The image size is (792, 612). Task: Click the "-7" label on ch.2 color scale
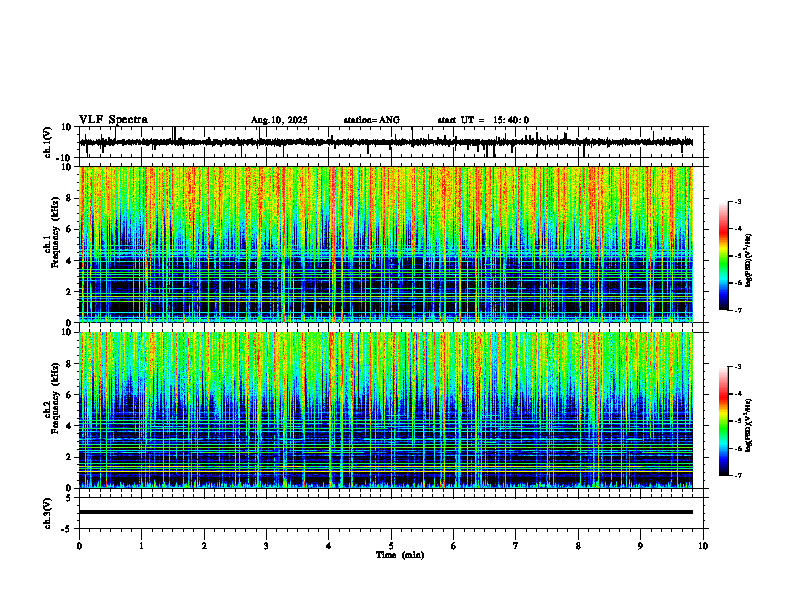pyautogui.click(x=738, y=475)
